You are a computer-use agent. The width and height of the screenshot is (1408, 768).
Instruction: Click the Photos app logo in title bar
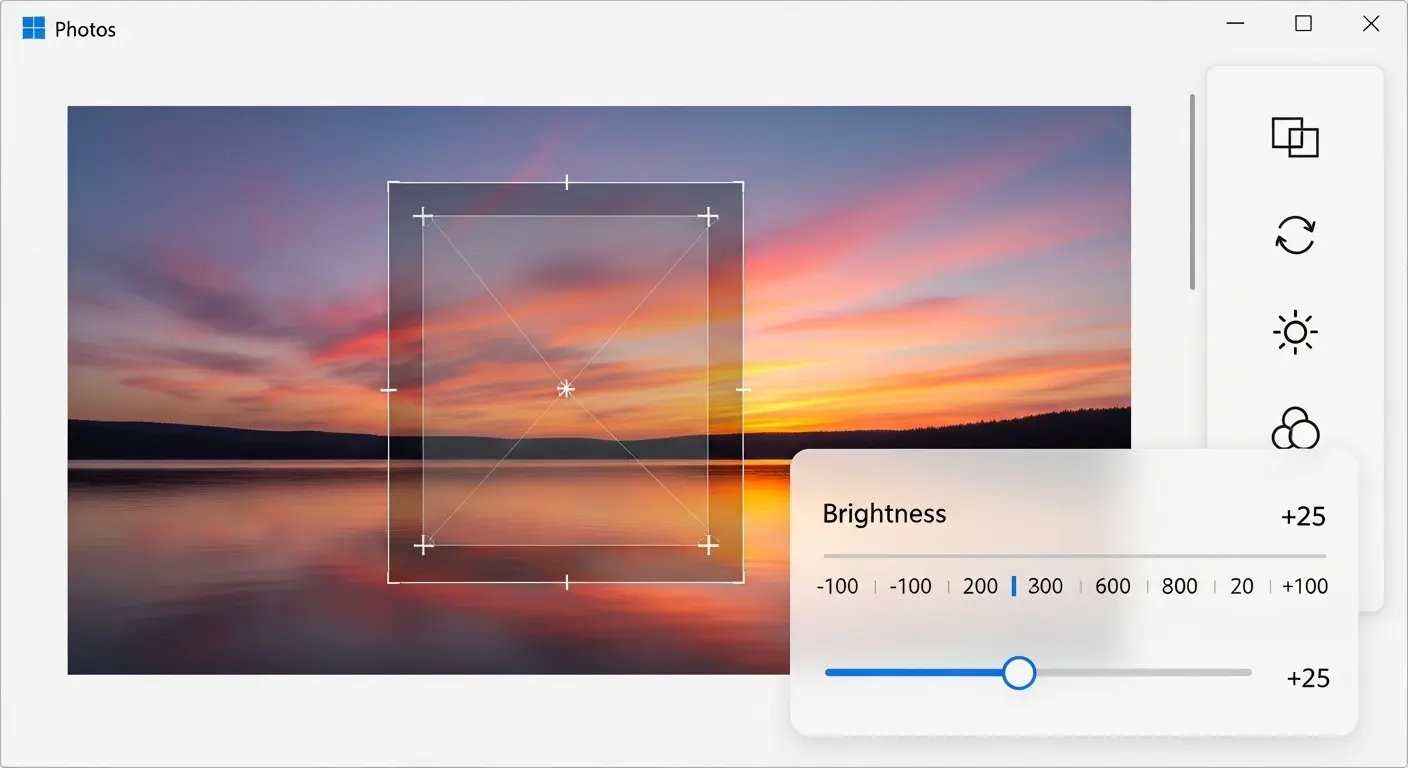[34, 28]
